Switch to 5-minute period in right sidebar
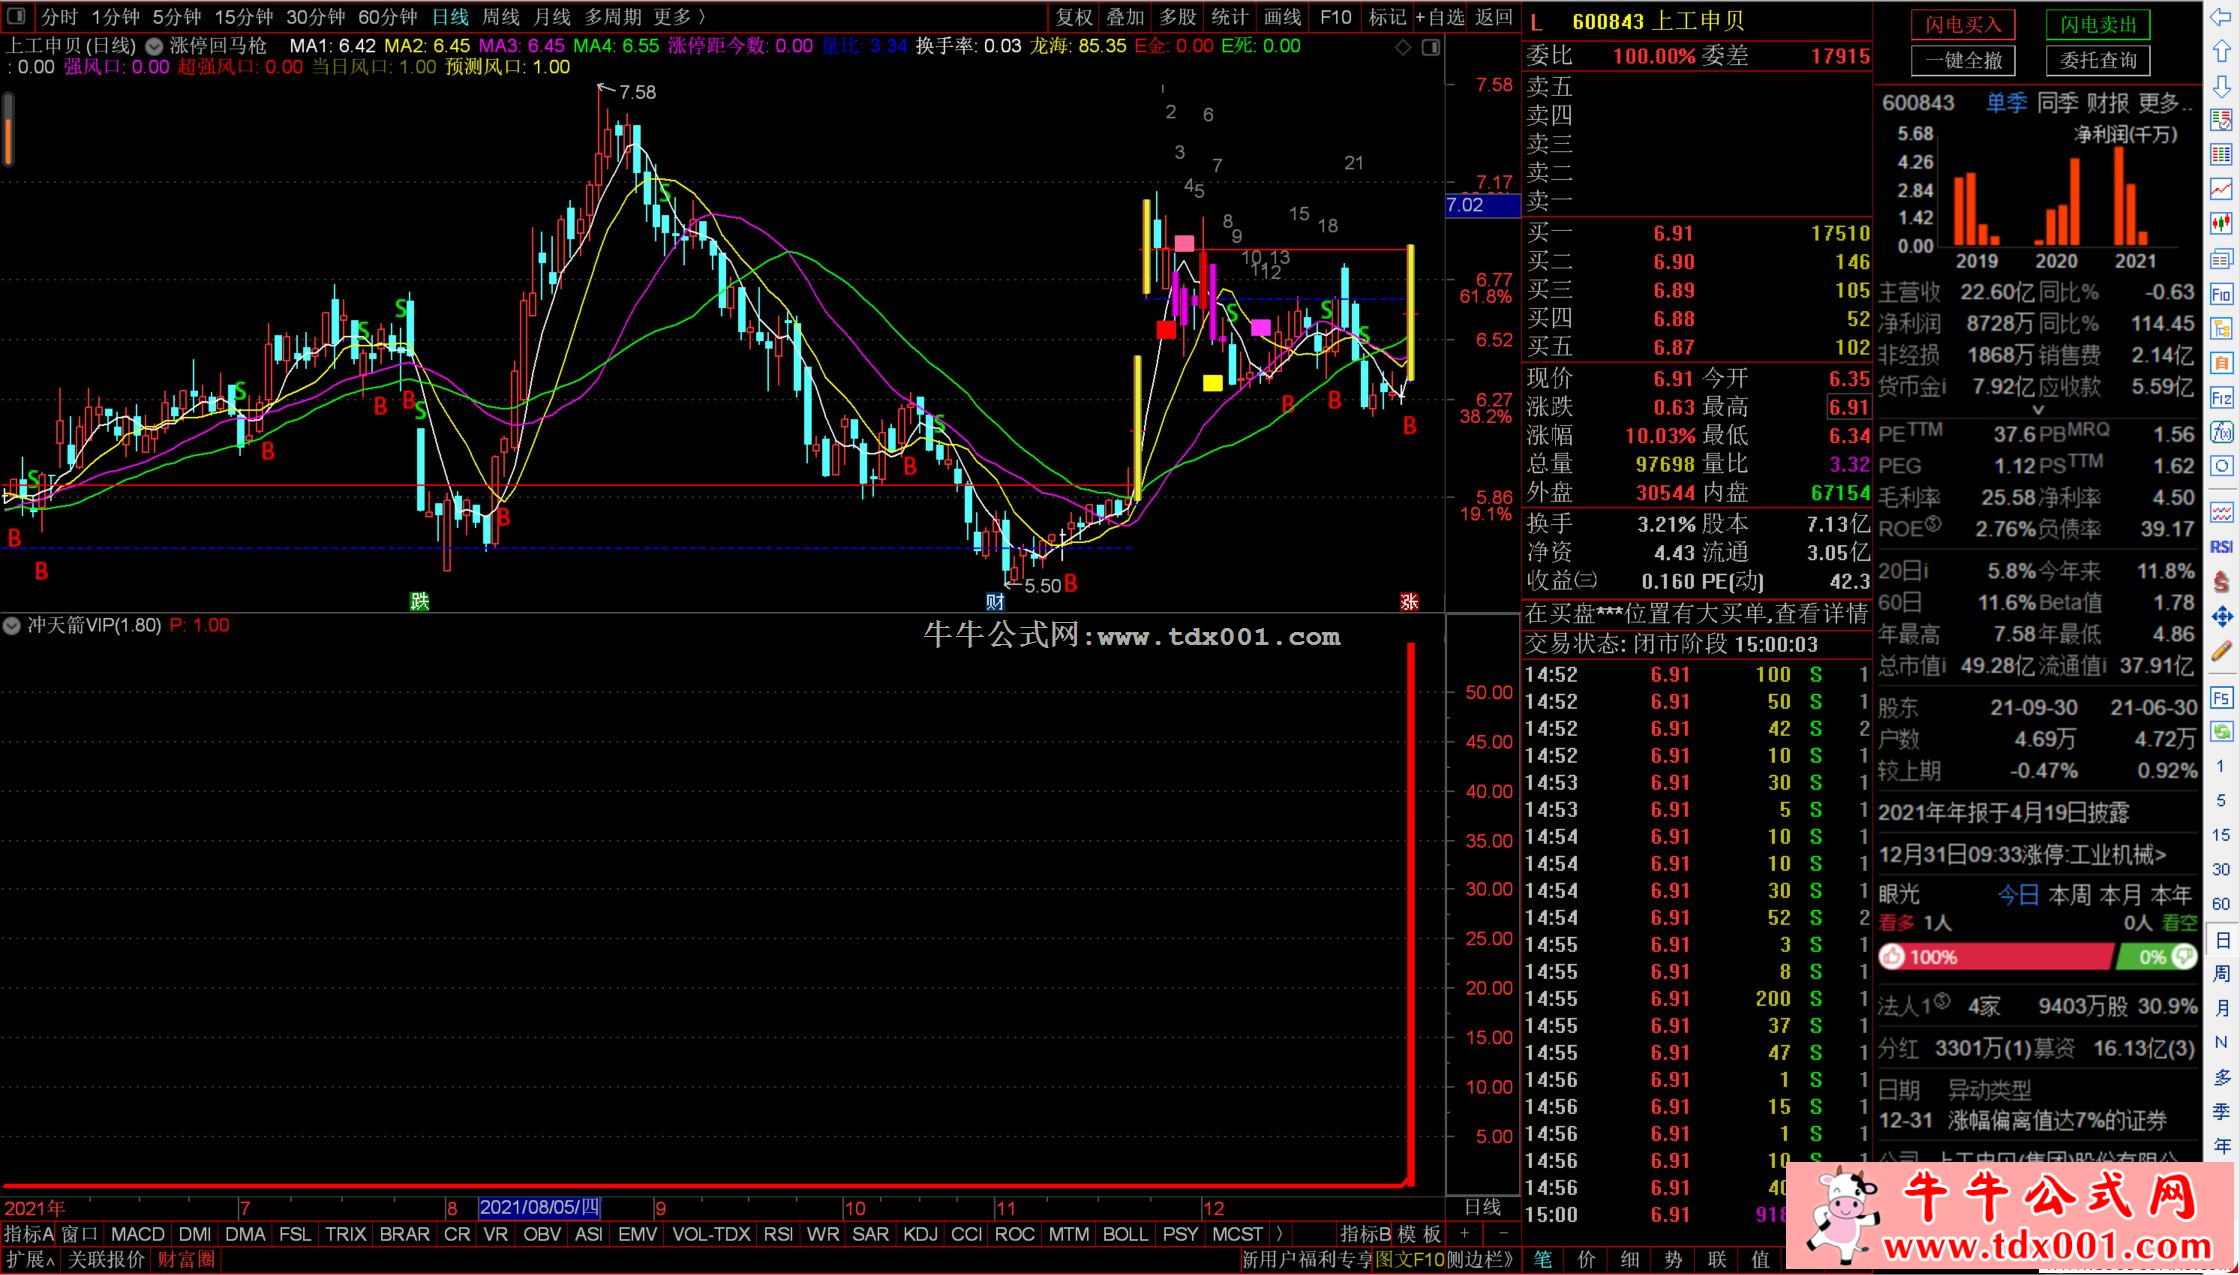The height and width of the screenshot is (1275, 2240). (2221, 800)
